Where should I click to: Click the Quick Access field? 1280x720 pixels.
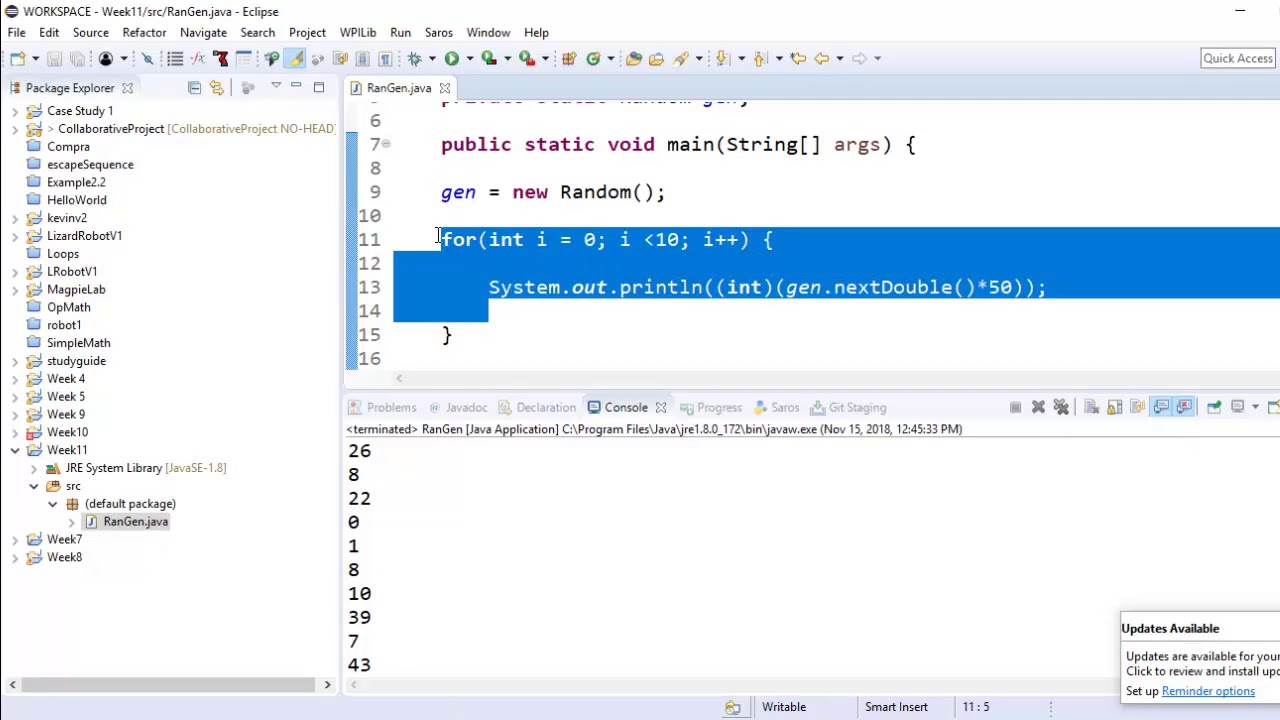(x=1238, y=58)
